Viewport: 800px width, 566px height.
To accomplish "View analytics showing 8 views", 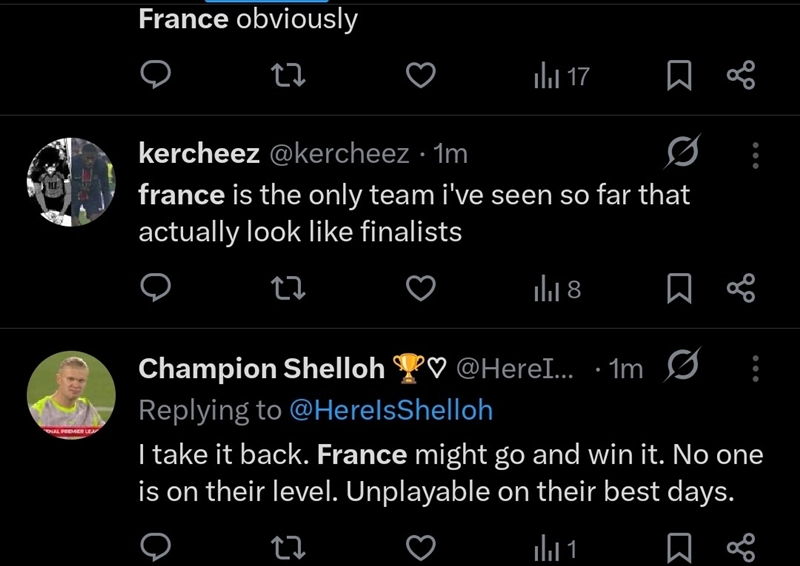I will [558, 289].
